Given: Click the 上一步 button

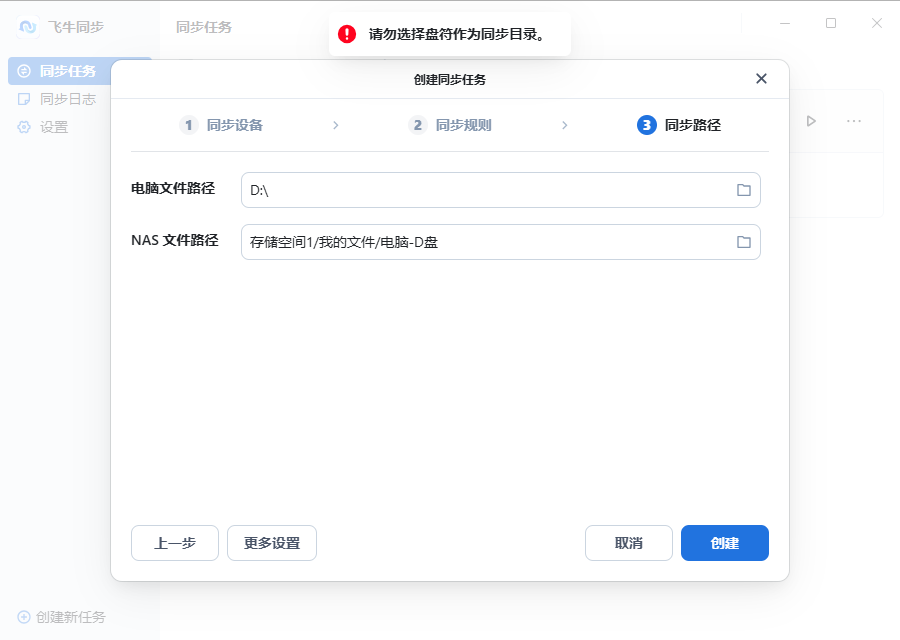Looking at the screenshot, I should [174, 543].
